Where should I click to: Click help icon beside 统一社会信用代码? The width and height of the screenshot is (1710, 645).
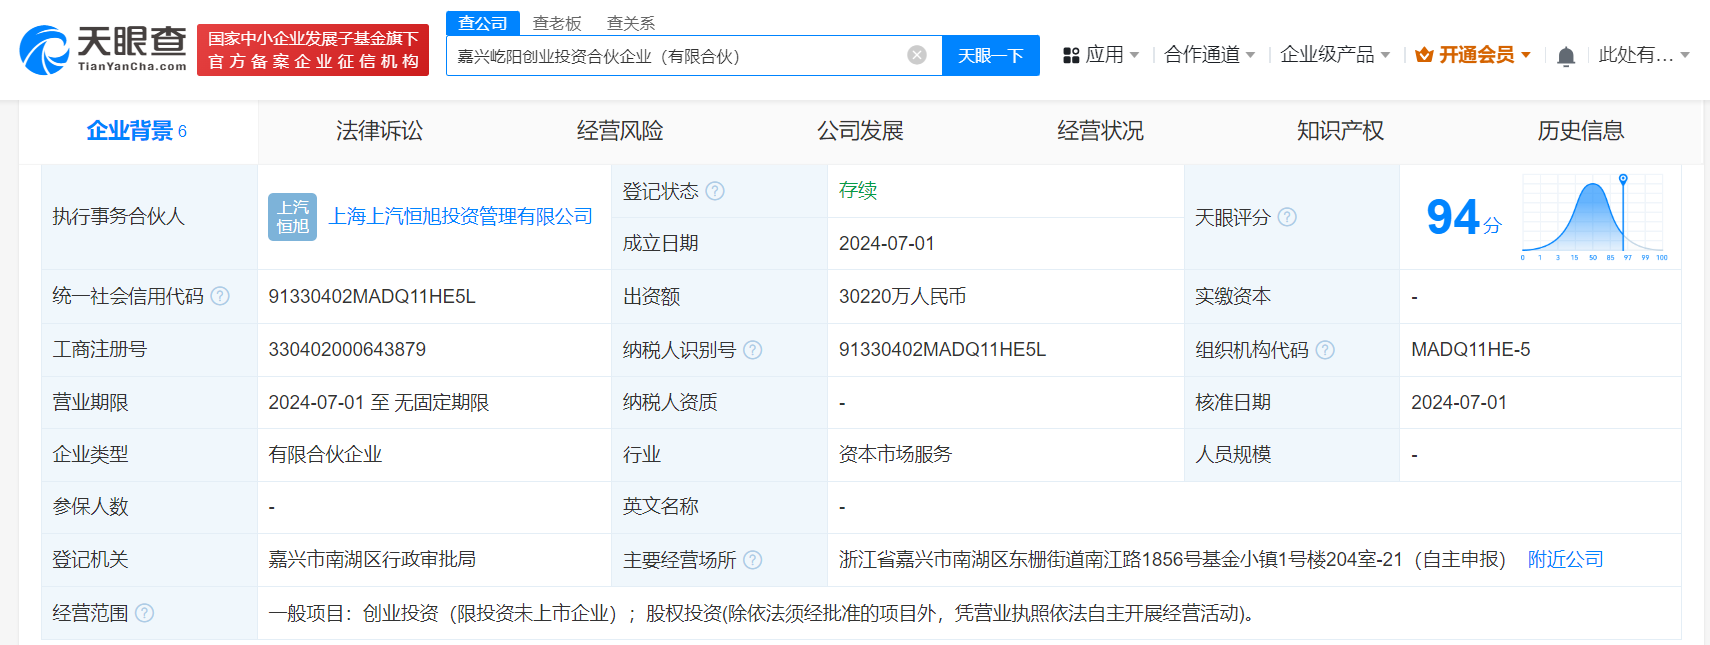[x=220, y=296]
